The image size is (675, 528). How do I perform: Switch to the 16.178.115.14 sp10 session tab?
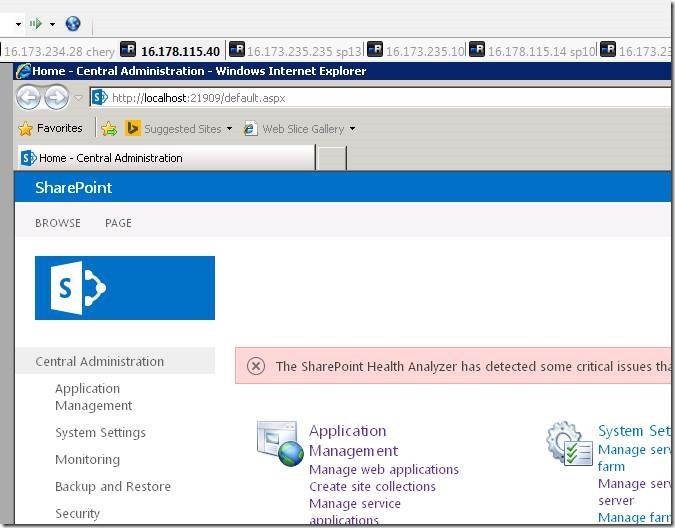[532, 51]
